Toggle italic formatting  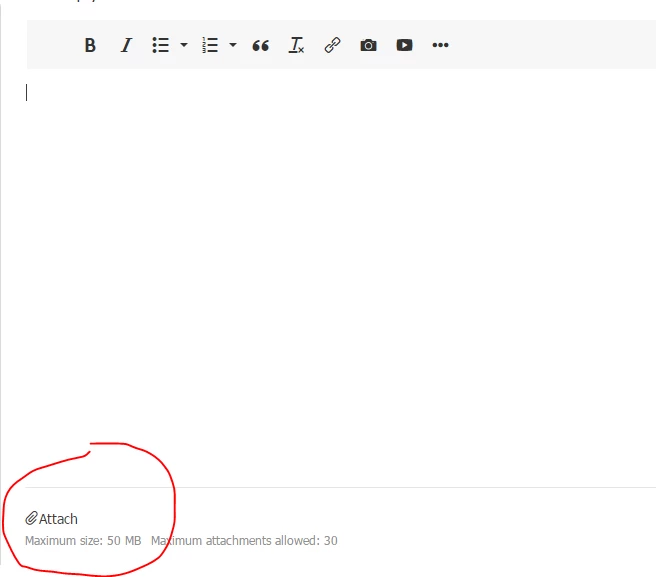tap(126, 45)
